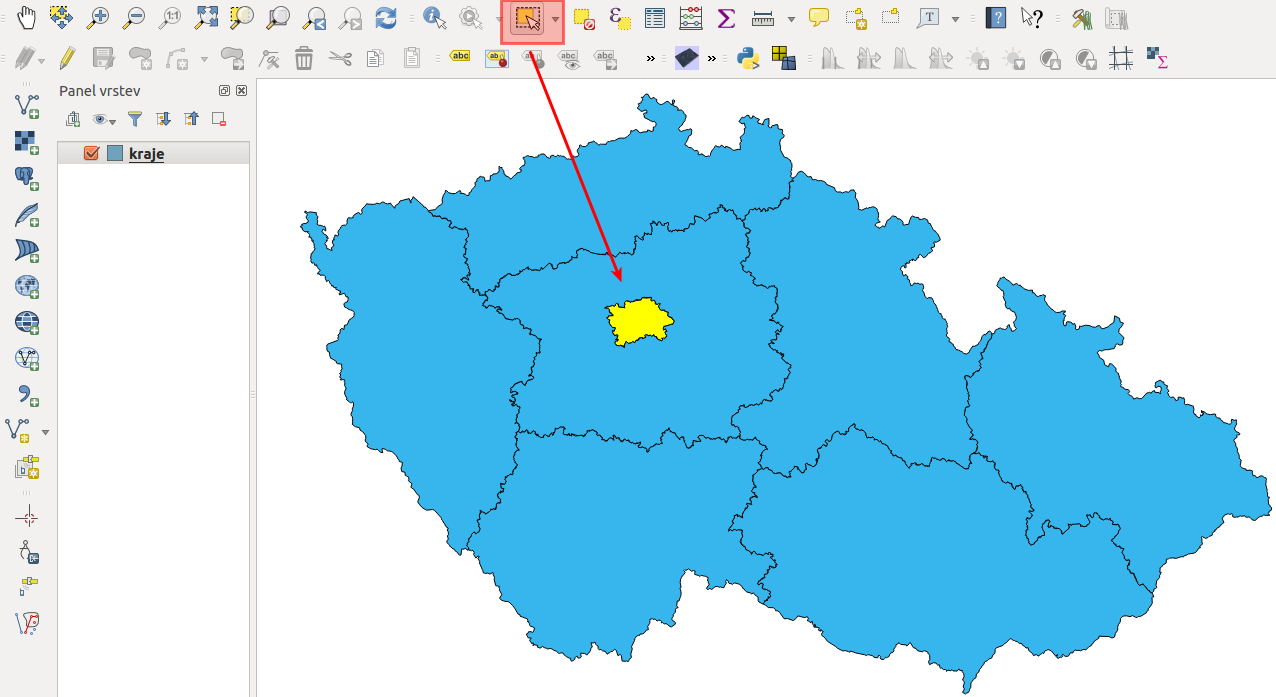Click Add Group icon in layers panel
Screen dimensions: 1276x697
point(73,119)
